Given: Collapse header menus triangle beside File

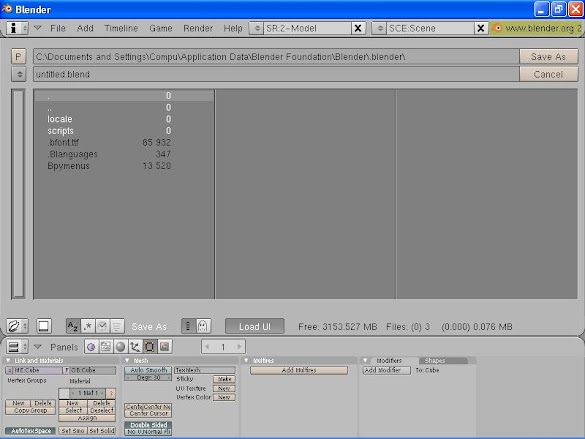Looking at the screenshot, I should (38, 28).
